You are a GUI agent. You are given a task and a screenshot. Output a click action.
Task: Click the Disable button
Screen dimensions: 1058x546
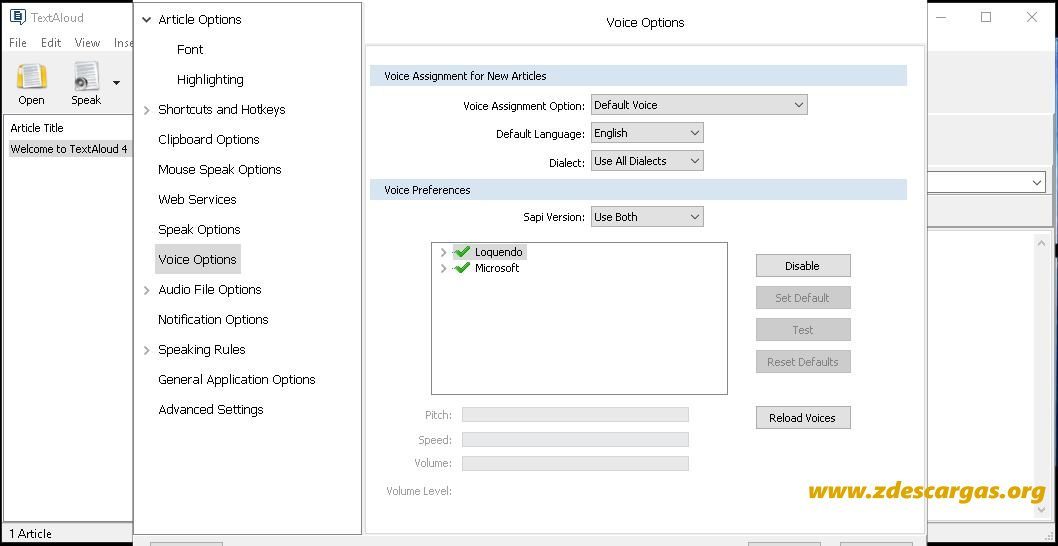click(x=803, y=266)
